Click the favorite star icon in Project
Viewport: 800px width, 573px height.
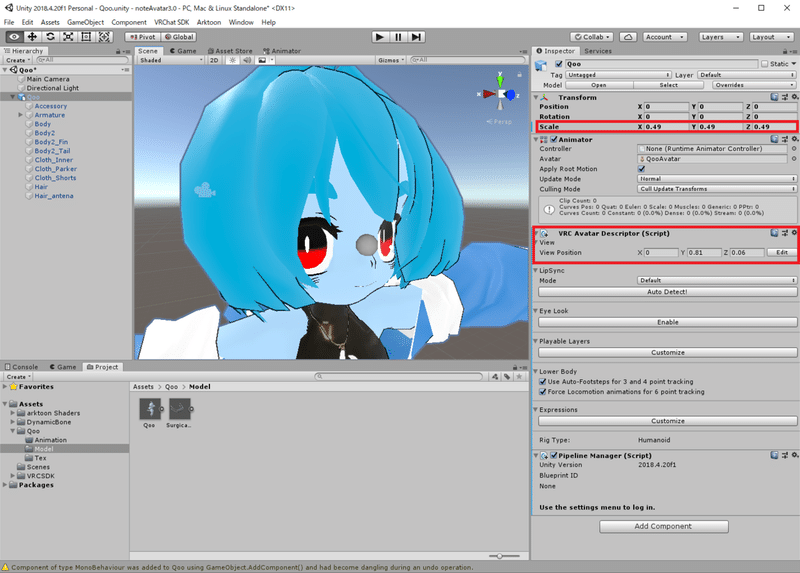pos(519,377)
